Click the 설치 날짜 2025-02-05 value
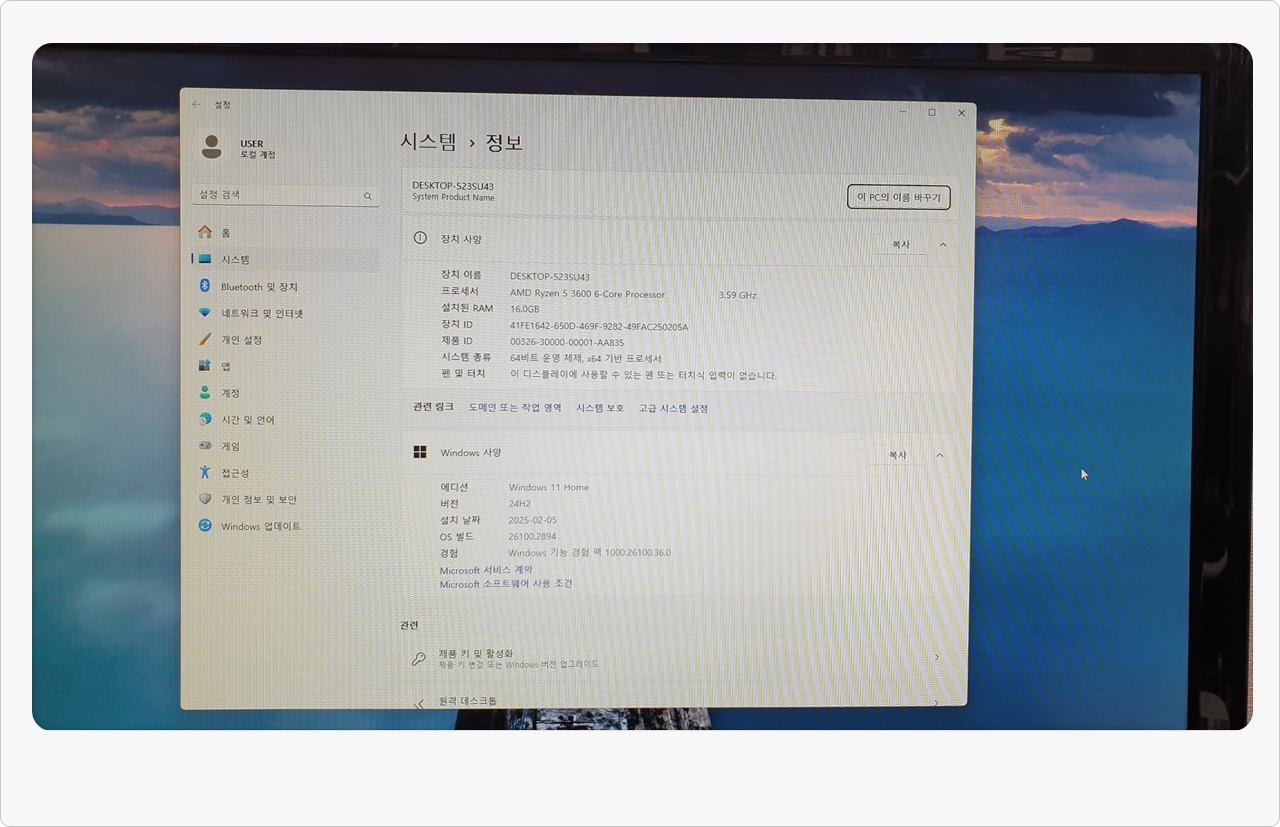The height and width of the screenshot is (827, 1280). (533, 520)
